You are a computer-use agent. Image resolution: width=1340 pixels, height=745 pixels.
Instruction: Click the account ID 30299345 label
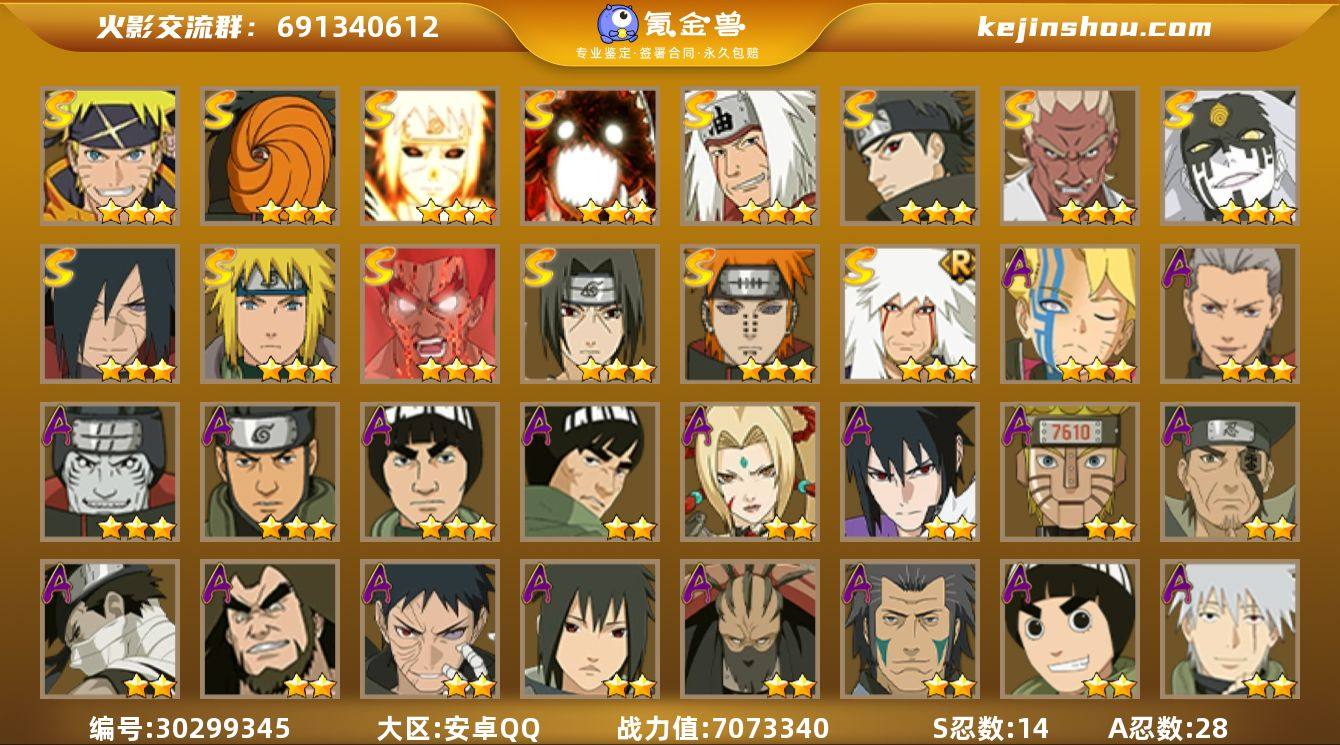[x=190, y=727]
